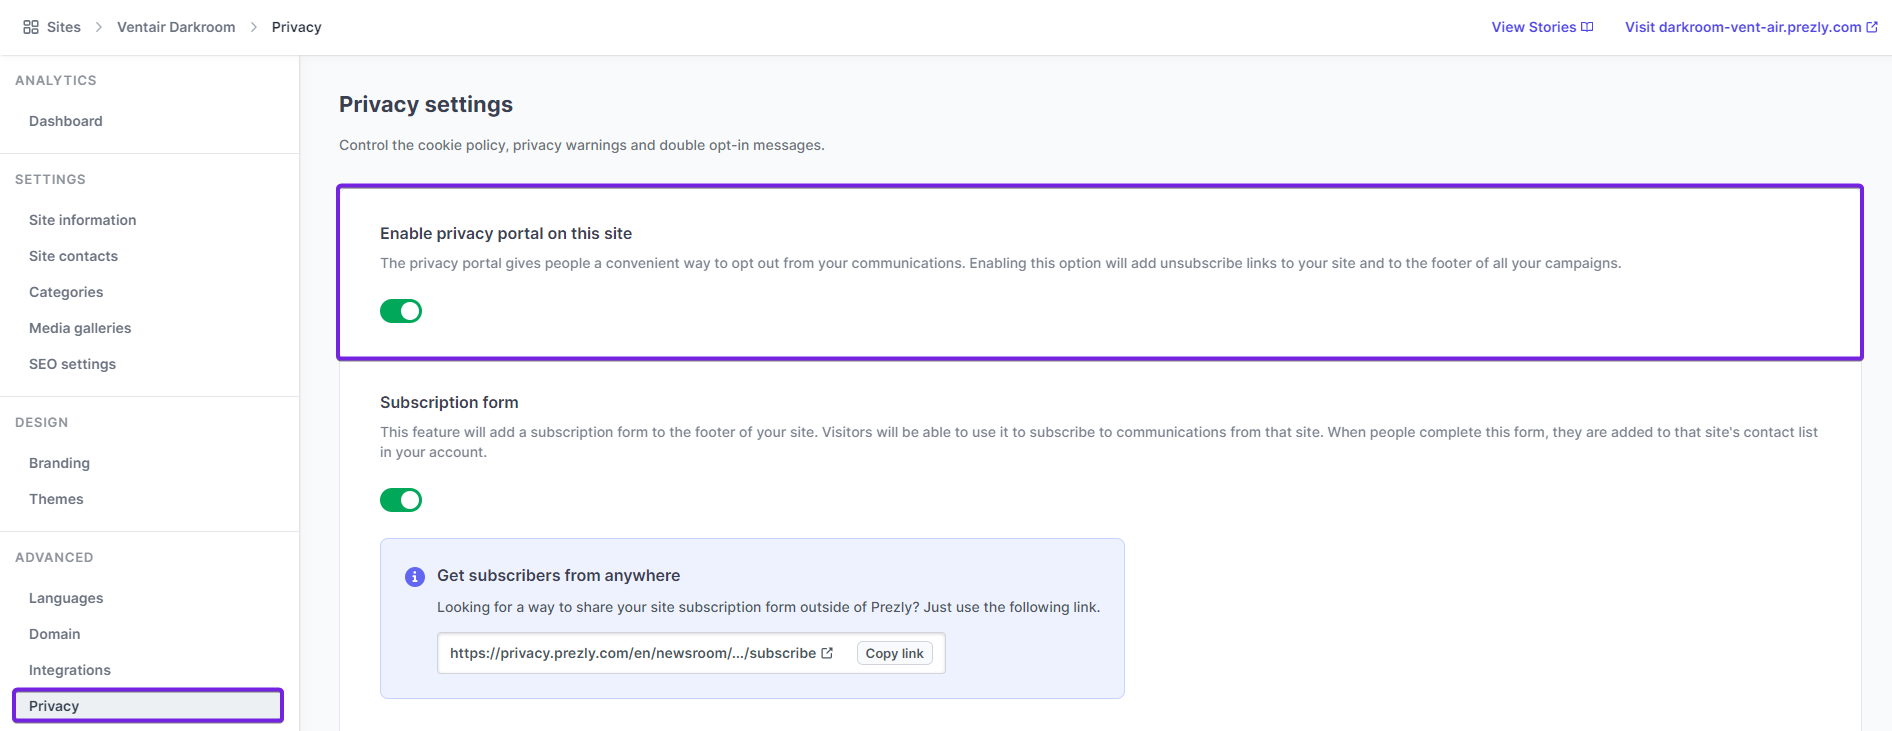Open Site contacts settings
The height and width of the screenshot is (731, 1892).
point(74,256)
